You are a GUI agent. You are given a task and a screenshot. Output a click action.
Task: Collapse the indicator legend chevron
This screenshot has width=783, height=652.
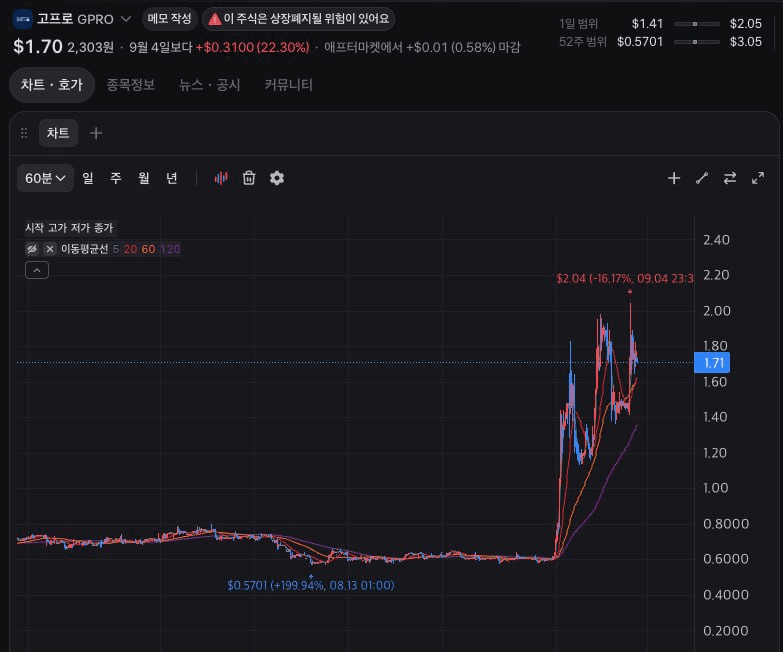[x=37, y=270]
